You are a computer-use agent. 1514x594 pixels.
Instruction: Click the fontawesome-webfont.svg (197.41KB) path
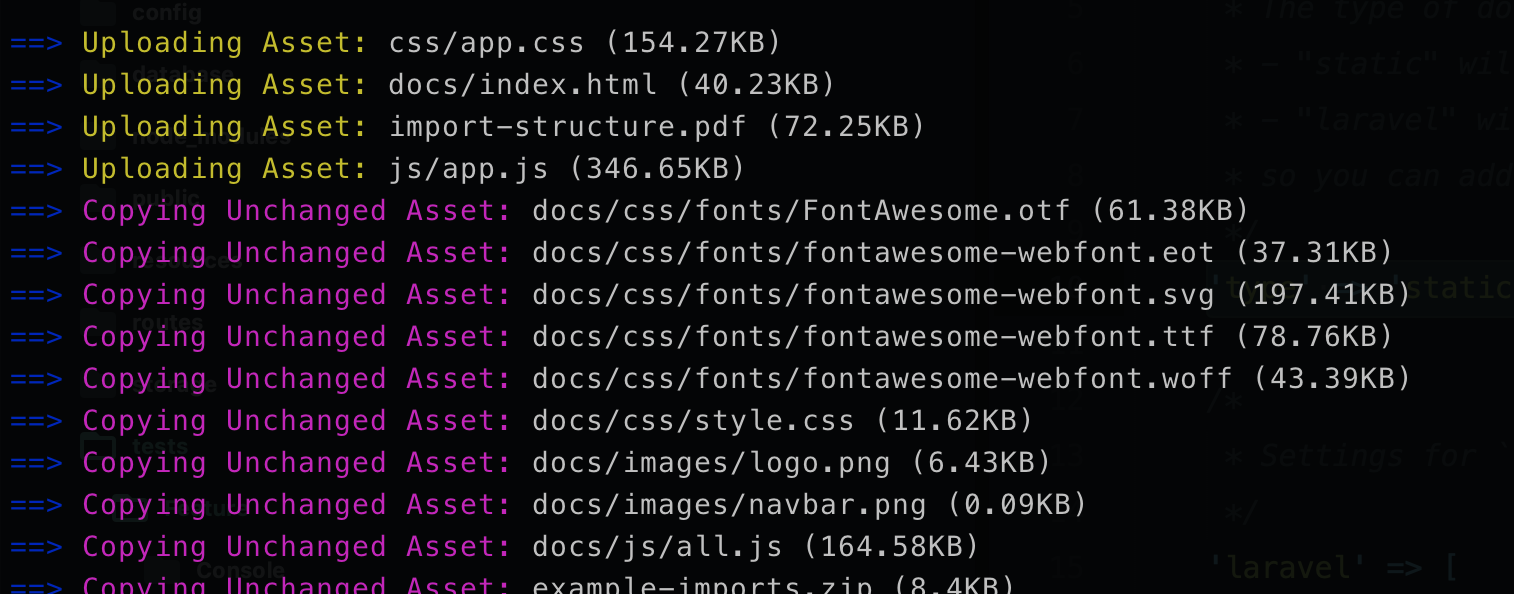[x=971, y=295]
